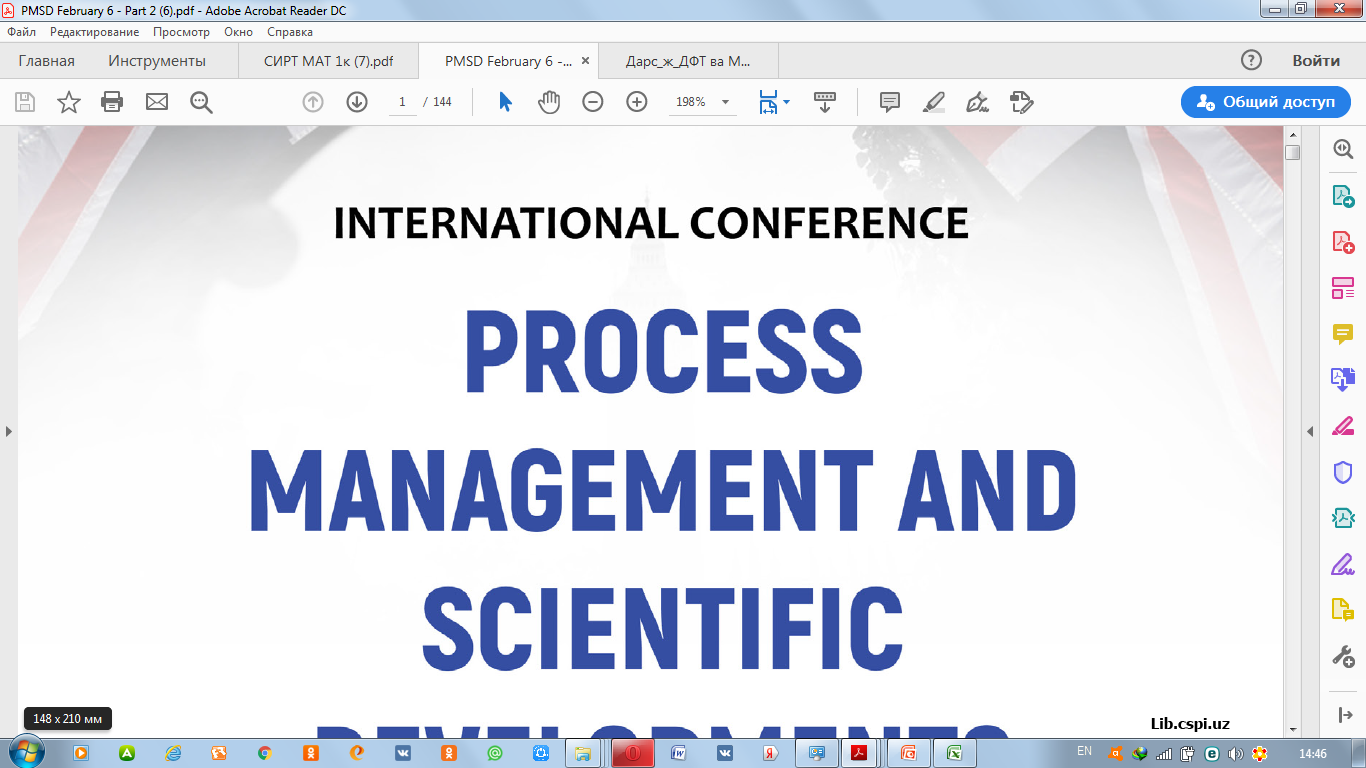Screen dimensions: 1366x768
Task: Send file by email envelope icon
Action: 157,102
